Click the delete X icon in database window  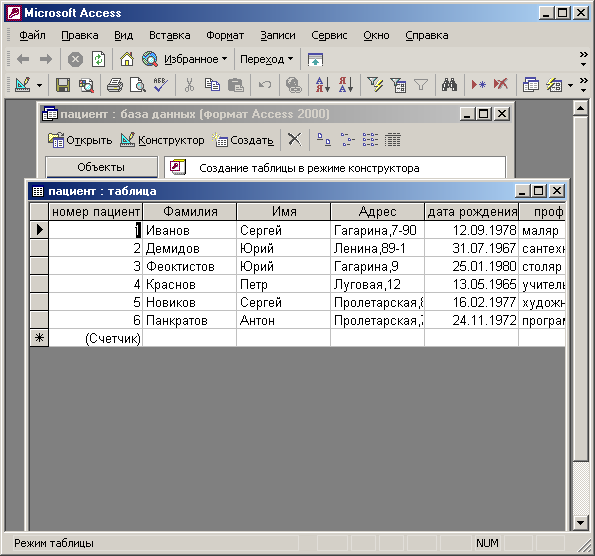coord(294,140)
